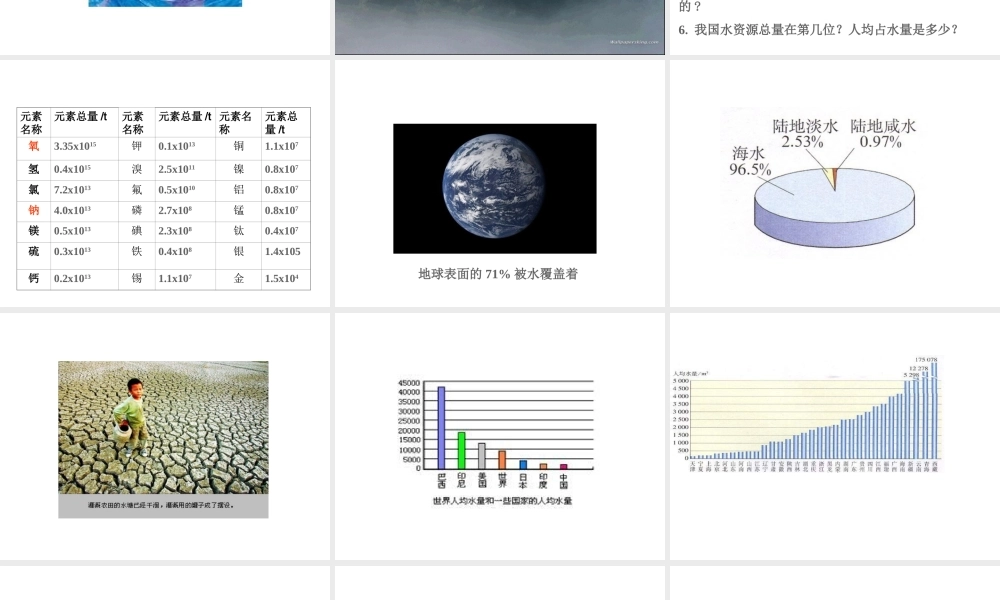Click the 7.2x10¹³ value in the 氯 row
Viewport: 1000px width, 600px height.
(x=73, y=189)
